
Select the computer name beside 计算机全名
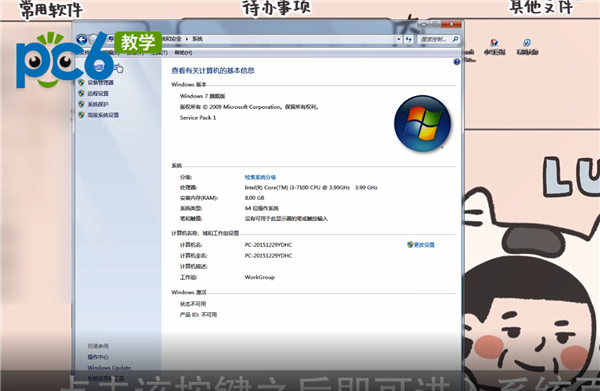pos(268,256)
